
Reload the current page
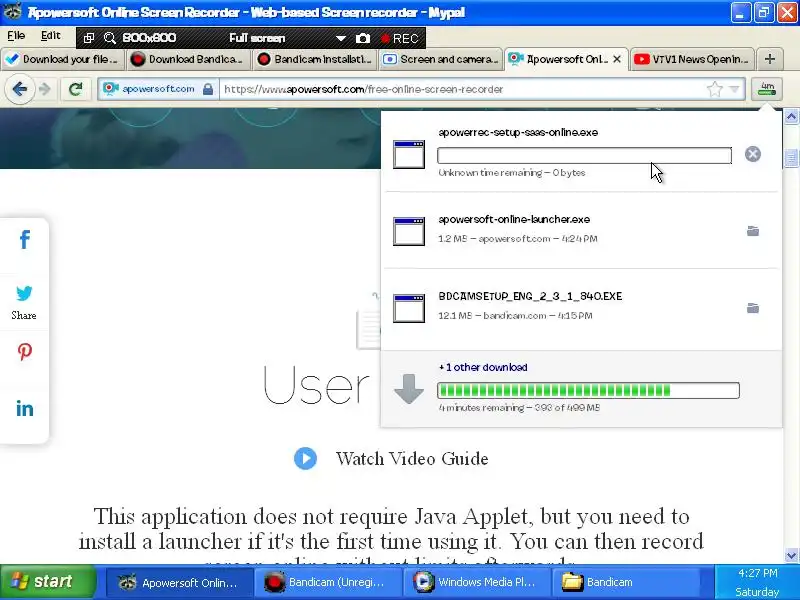coord(75,89)
